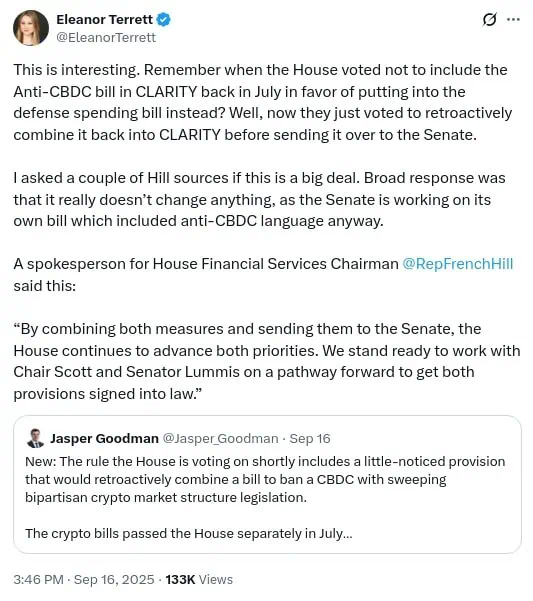The image size is (533, 601).
Task: Open the @RepFrenchHill mention link
Action: click(458, 264)
